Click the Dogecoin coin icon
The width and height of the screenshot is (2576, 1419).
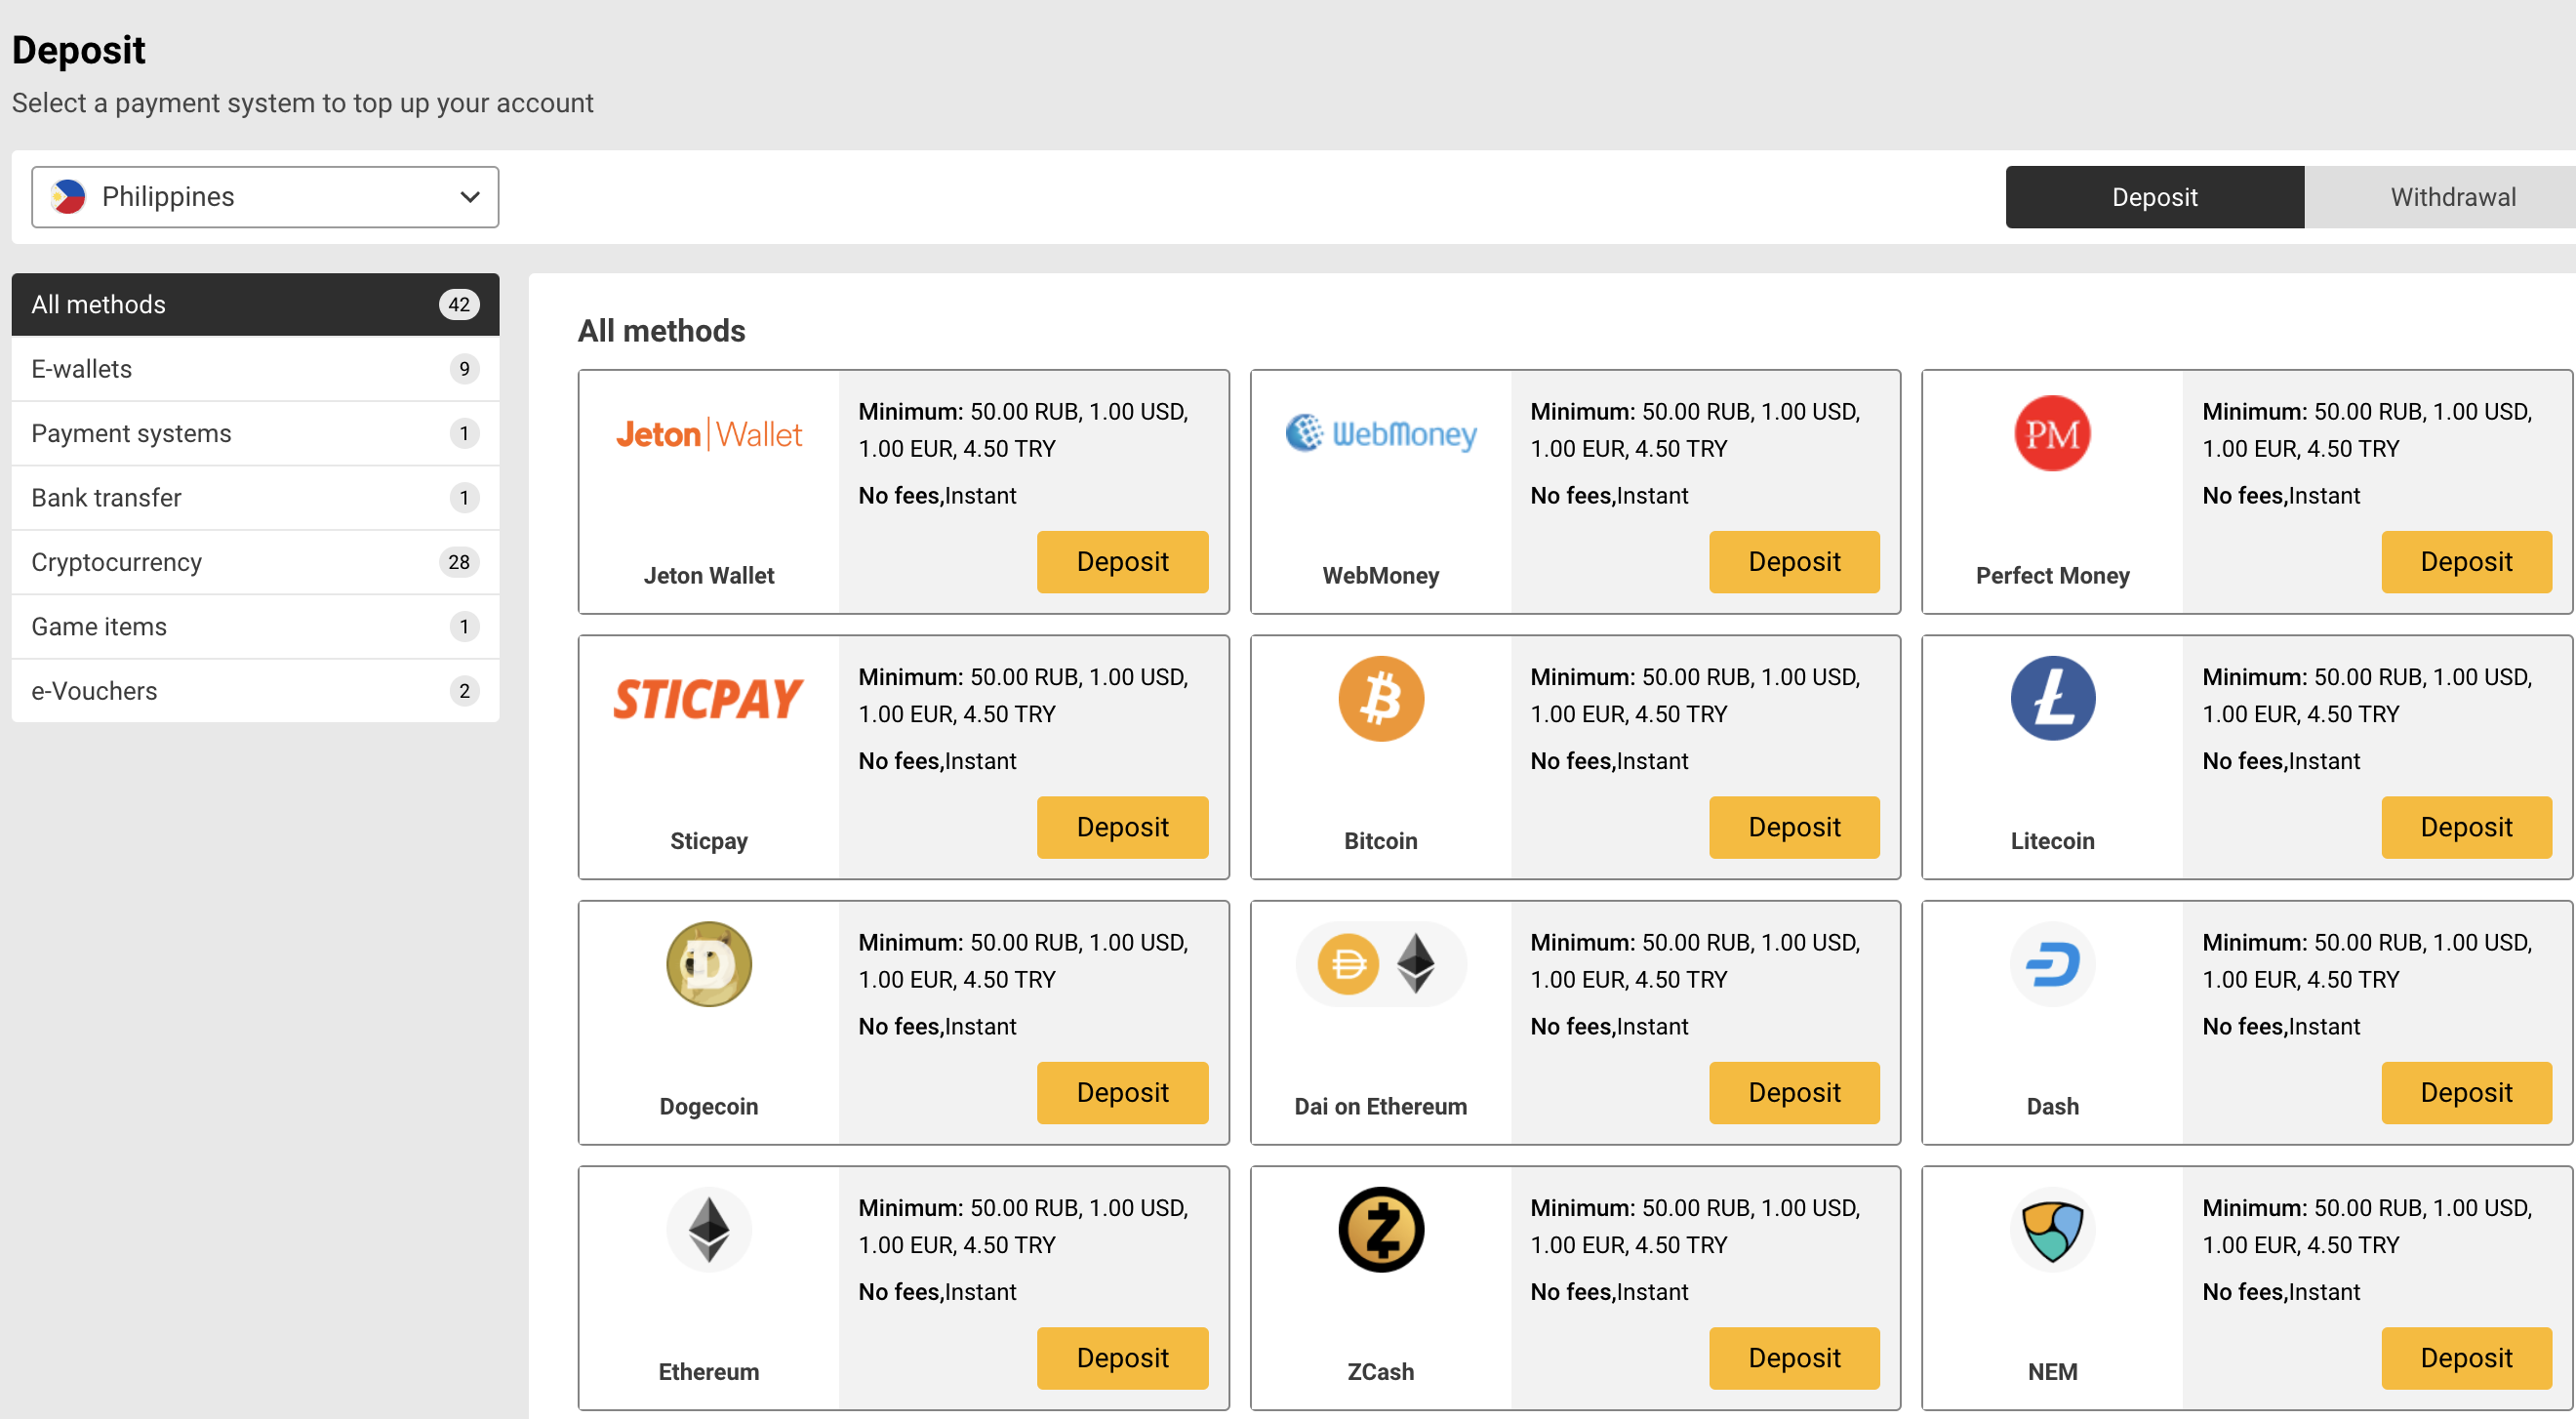click(x=709, y=963)
